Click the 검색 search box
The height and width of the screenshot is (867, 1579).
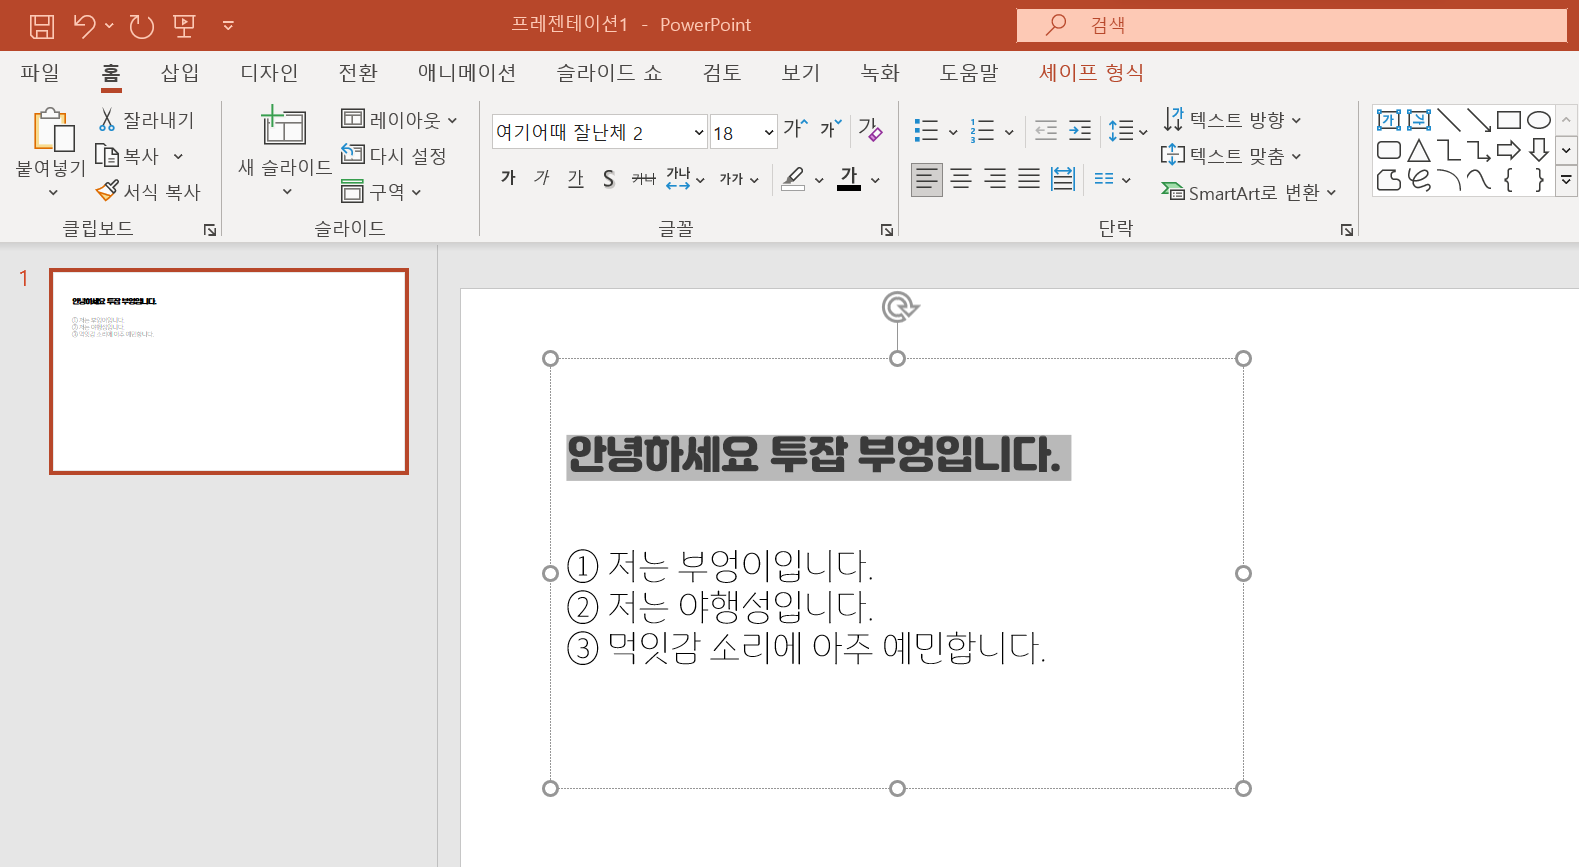1291,25
